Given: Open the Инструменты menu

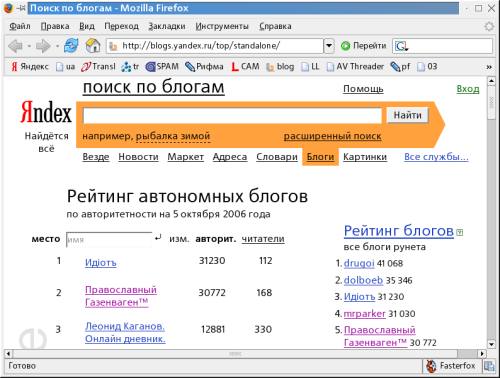Looking at the screenshot, I should [222, 26].
